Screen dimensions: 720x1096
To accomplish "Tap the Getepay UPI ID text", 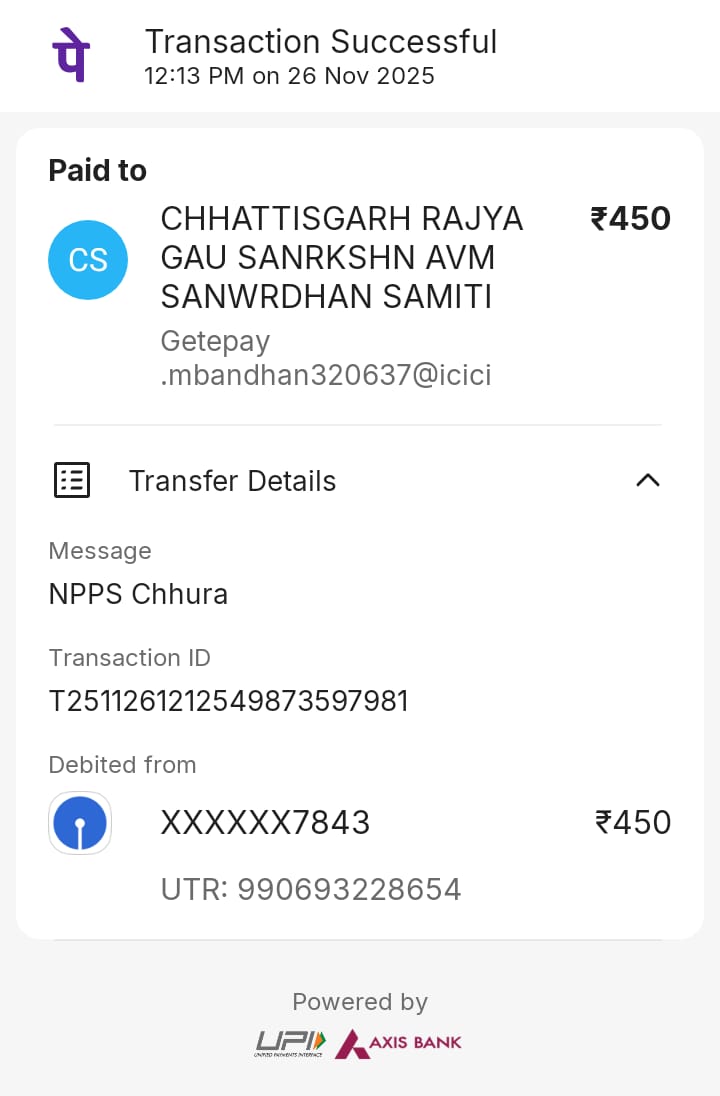I will pos(326,358).
